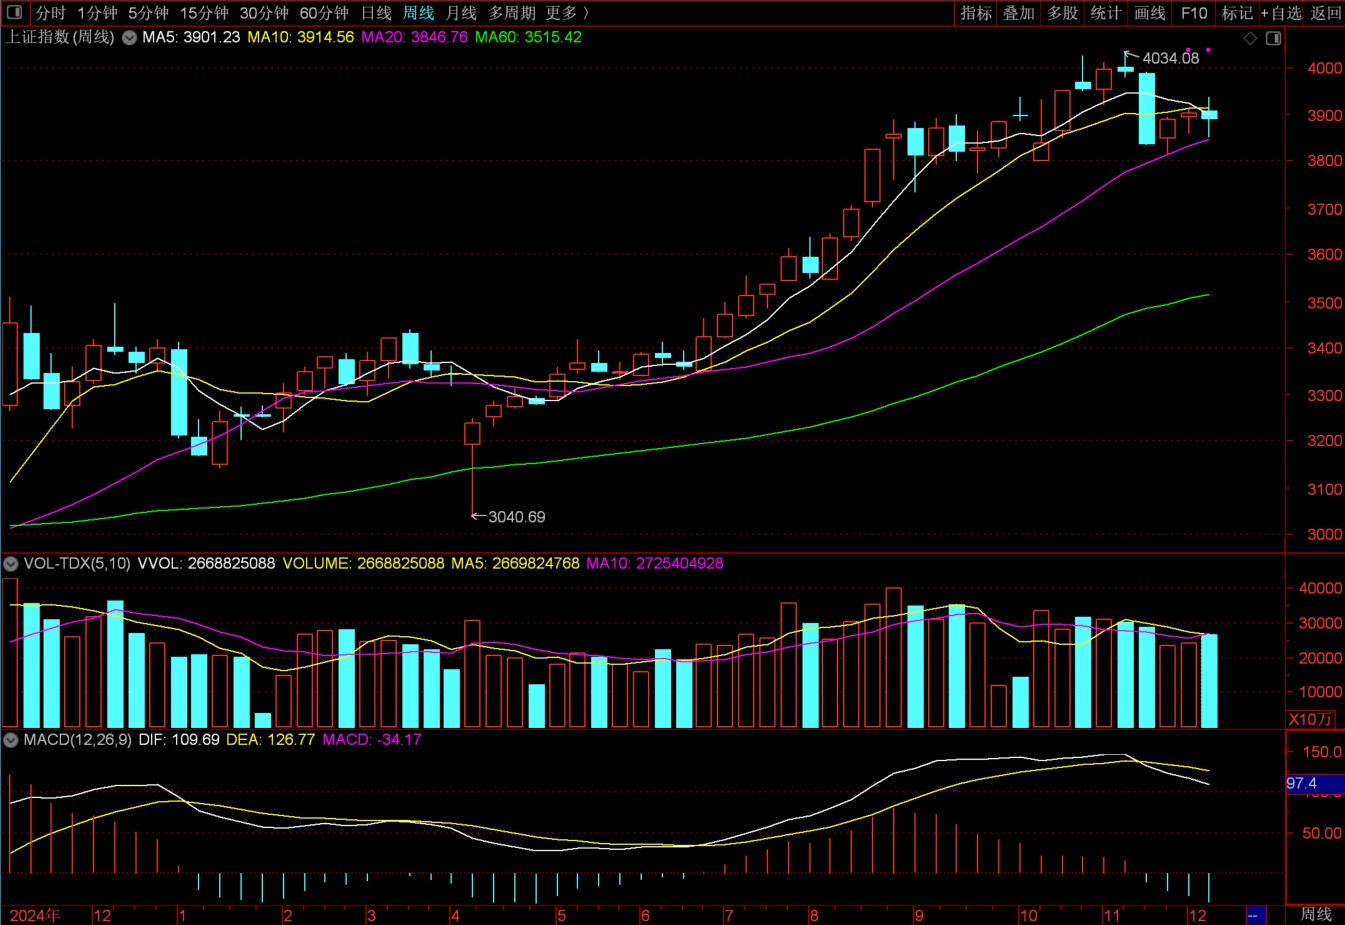This screenshot has width=1345, height=925.
Task: Open the VOL-TDX indicator dropdown arrow
Action: tap(11, 564)
